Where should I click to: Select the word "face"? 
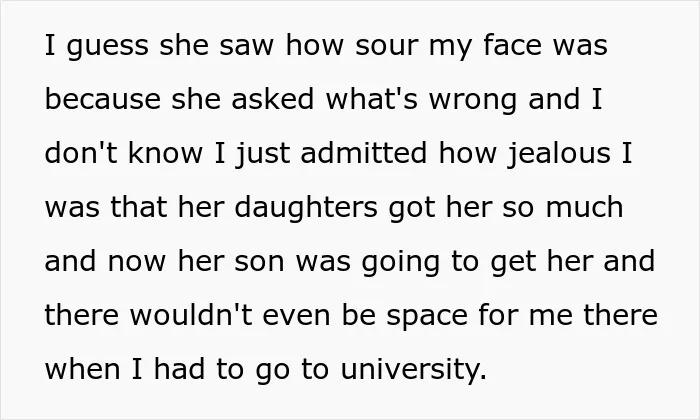click(512, 45)
